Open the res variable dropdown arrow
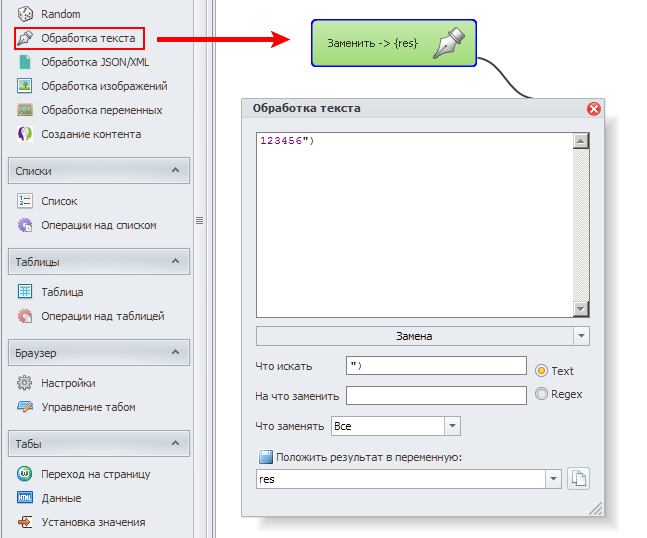The image size is (647, 538). (x=553, y=479)
